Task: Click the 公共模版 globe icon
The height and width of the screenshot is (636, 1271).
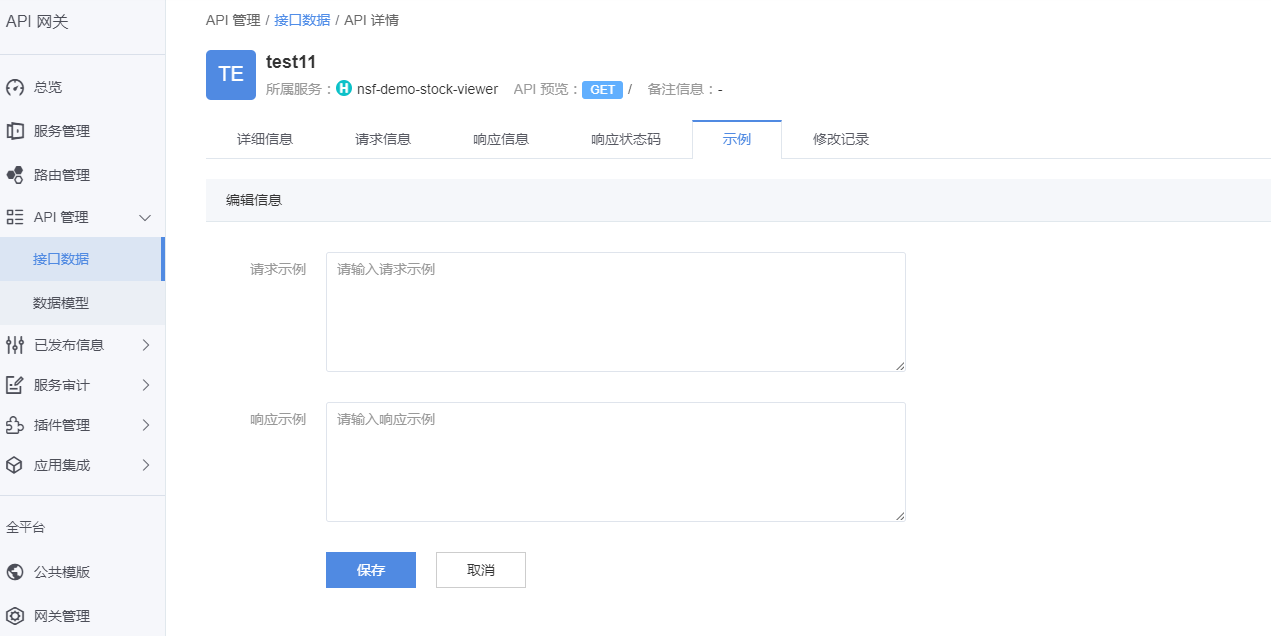Action: pyautogui.click(x=15, y=572)
